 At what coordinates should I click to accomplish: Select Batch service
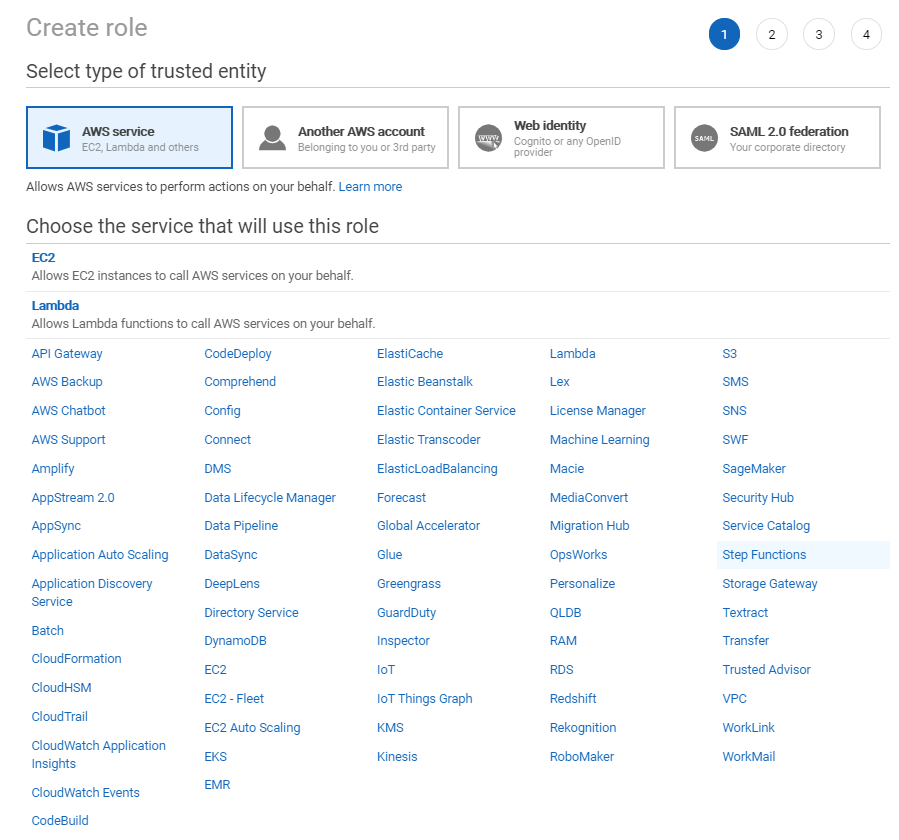tap(48, 631)
